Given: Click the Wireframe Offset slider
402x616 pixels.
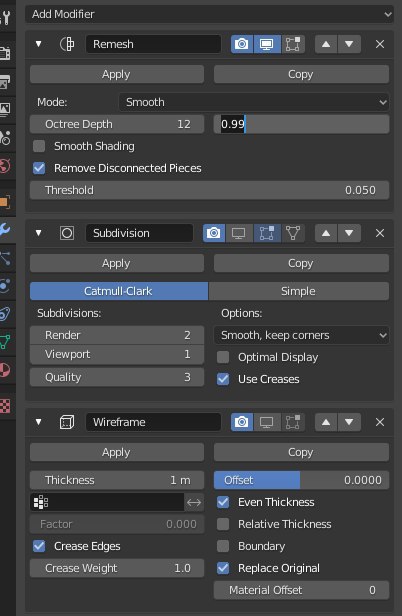Looking at the screenshot, I should [x=301, y=480].
